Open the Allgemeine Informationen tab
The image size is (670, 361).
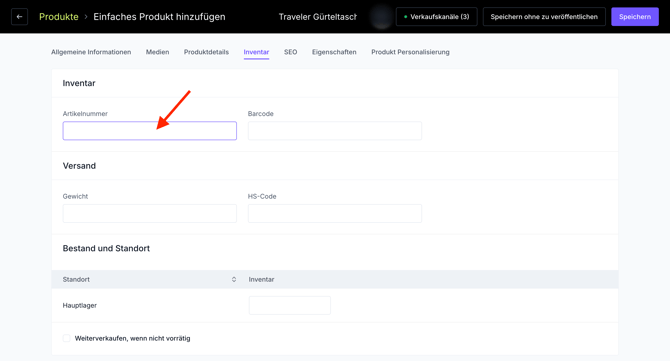(91, 52)
